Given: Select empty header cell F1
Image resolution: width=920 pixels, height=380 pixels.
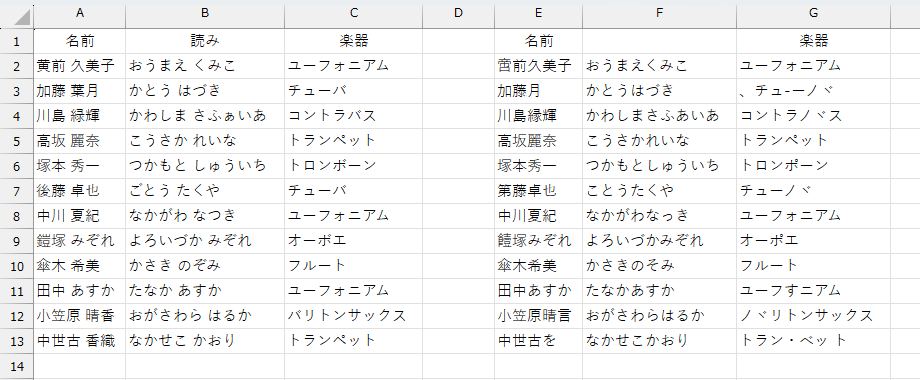Looking at the screenshot, I should (659, 41).
